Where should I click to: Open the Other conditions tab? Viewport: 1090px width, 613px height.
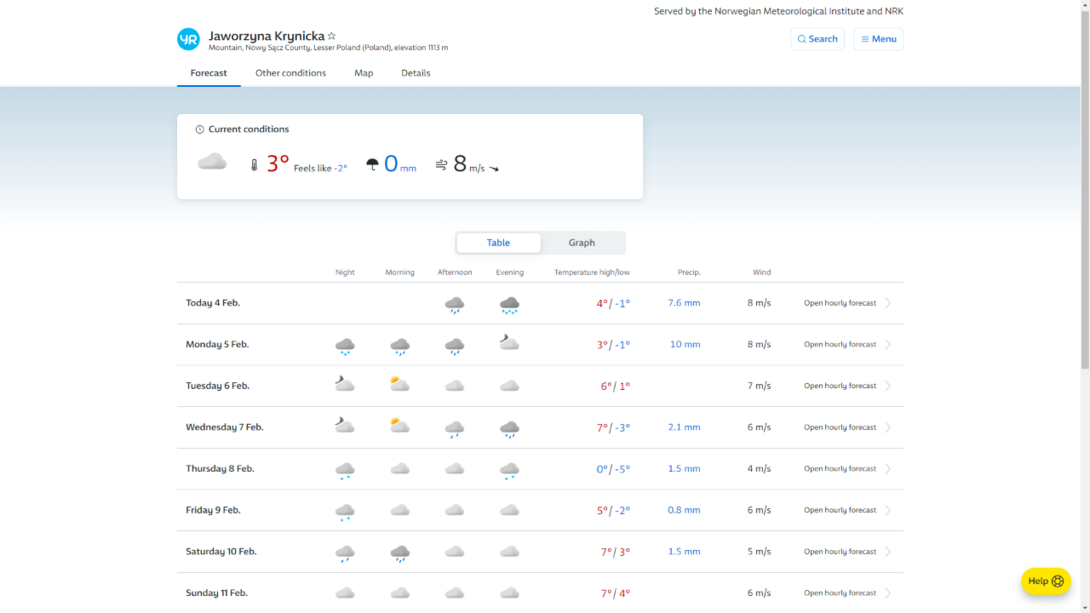point(291,73)
